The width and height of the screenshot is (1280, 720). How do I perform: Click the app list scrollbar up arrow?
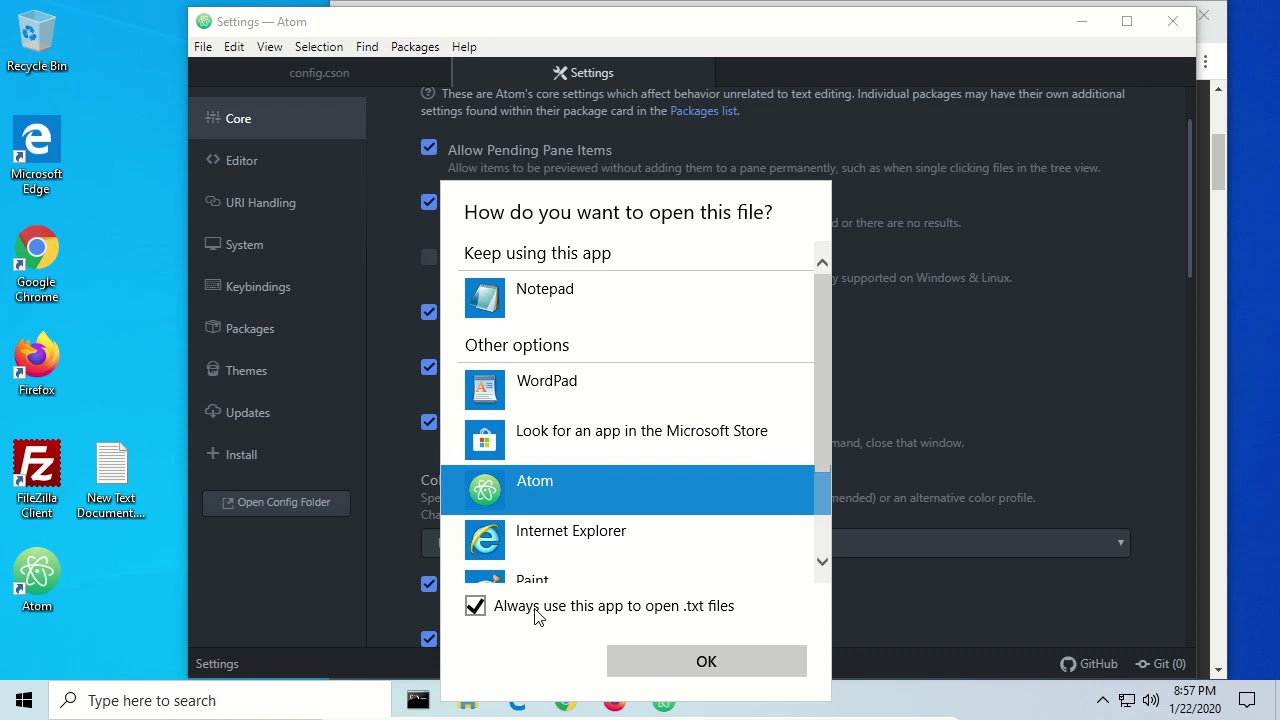822,263
